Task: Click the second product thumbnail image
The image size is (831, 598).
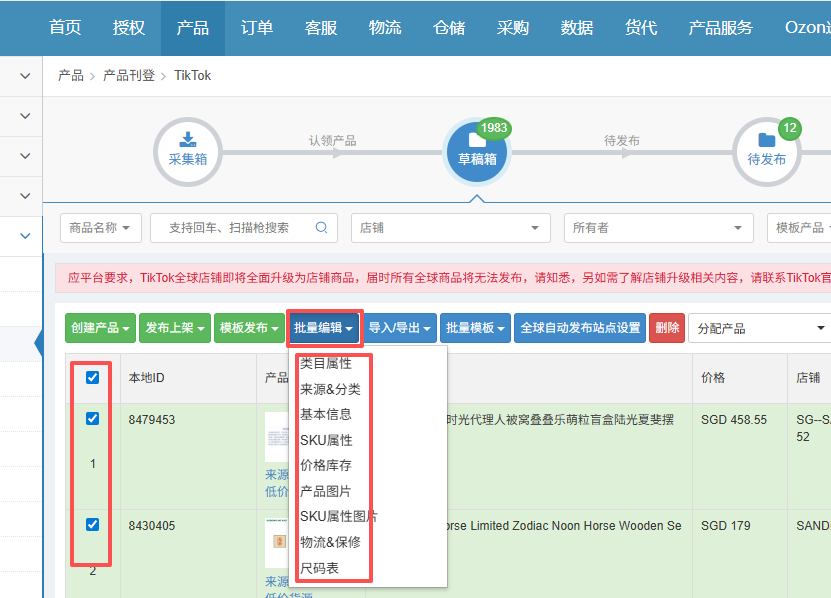Action: coord(276,542)
